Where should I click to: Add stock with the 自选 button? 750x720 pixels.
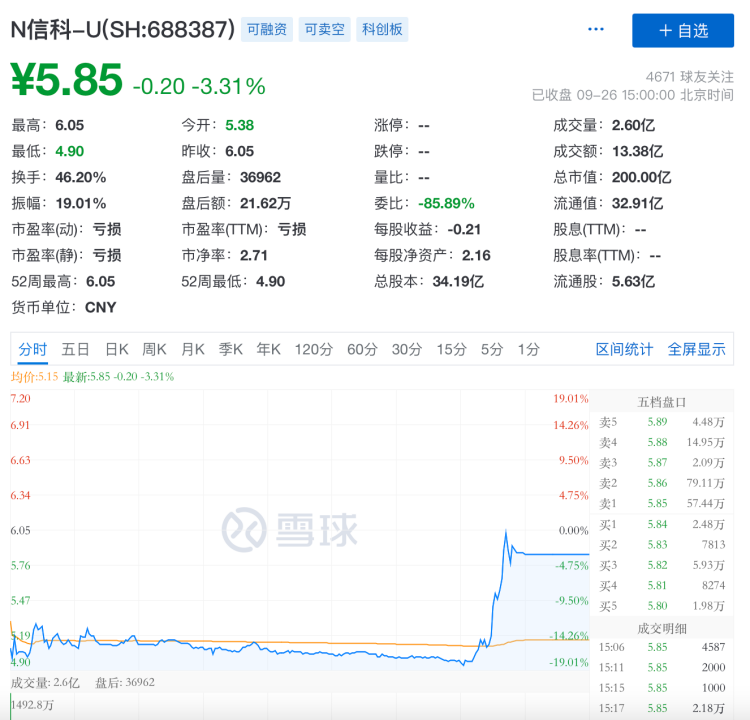click(683, 31)
